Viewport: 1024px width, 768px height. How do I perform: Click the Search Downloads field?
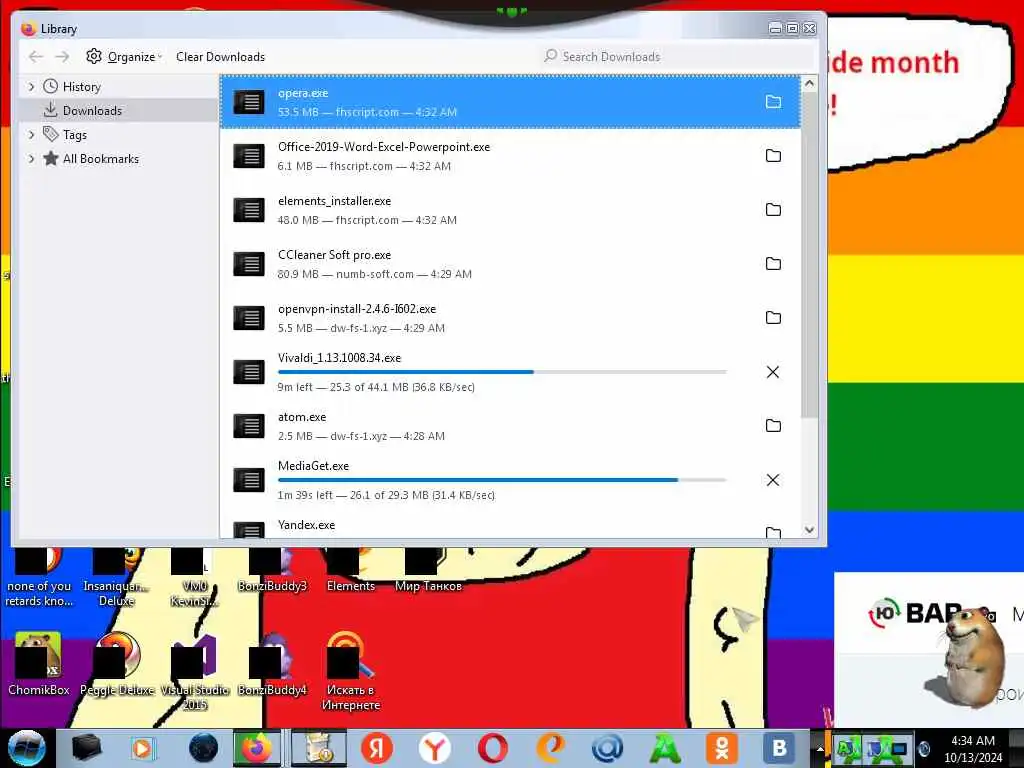tap(676, 57)
